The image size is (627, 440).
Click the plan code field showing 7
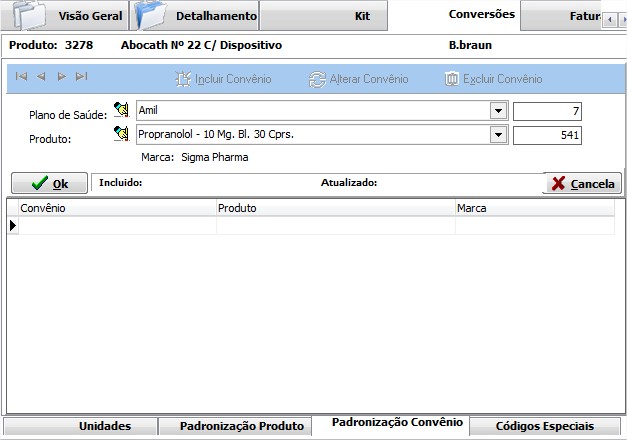point(547,111)
